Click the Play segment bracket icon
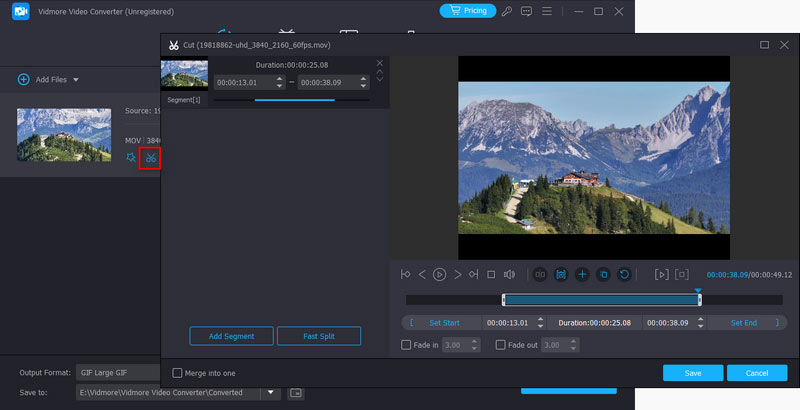Screen dimensions: 800x410 pyautogui.click(x=661, y=274)
